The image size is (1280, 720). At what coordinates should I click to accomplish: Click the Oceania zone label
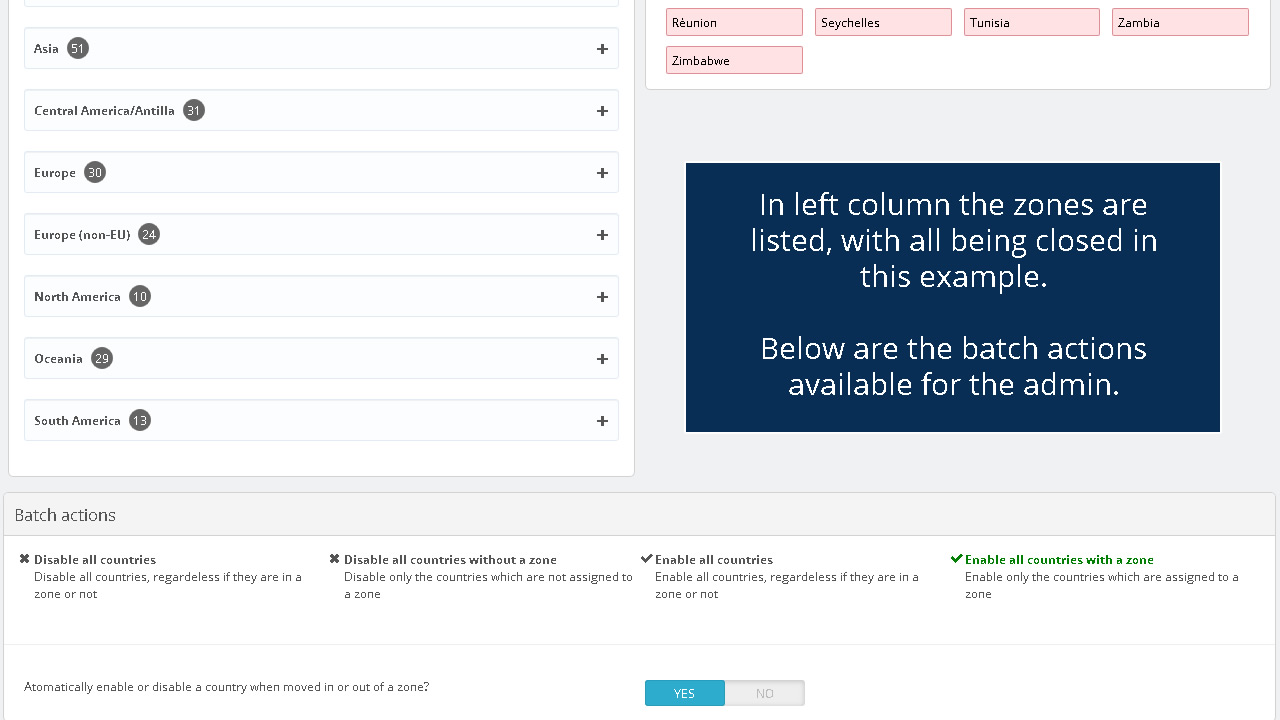point(58,359)
